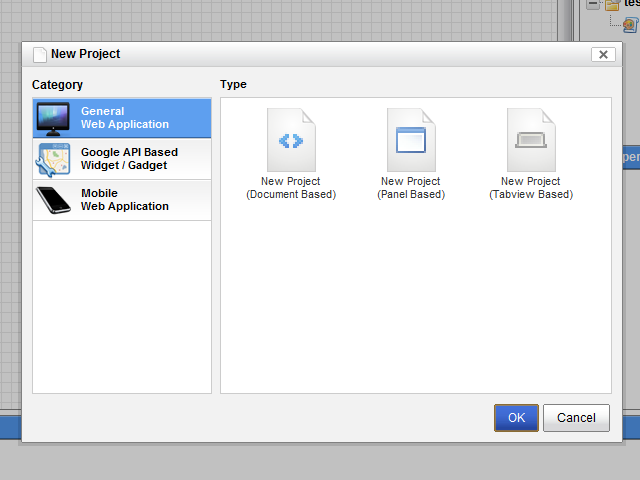Click the Google API map icon

click(x=54, y=159)
